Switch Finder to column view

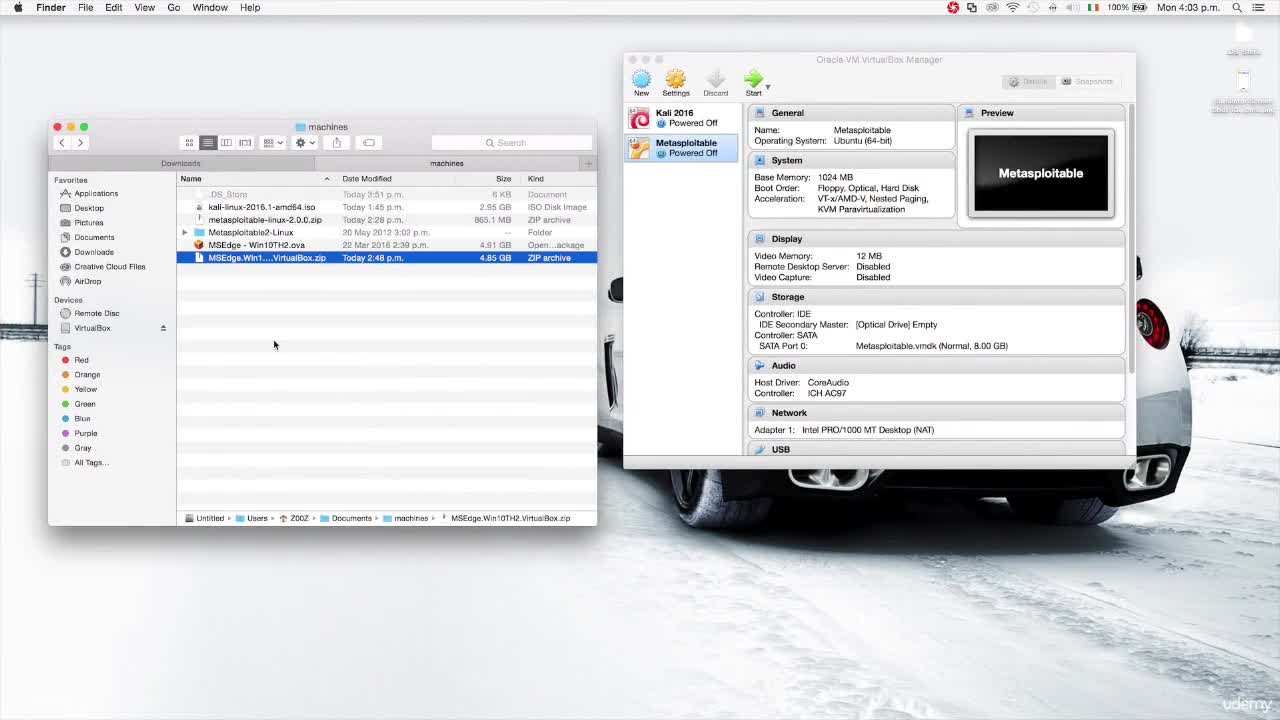pos(226,143)
